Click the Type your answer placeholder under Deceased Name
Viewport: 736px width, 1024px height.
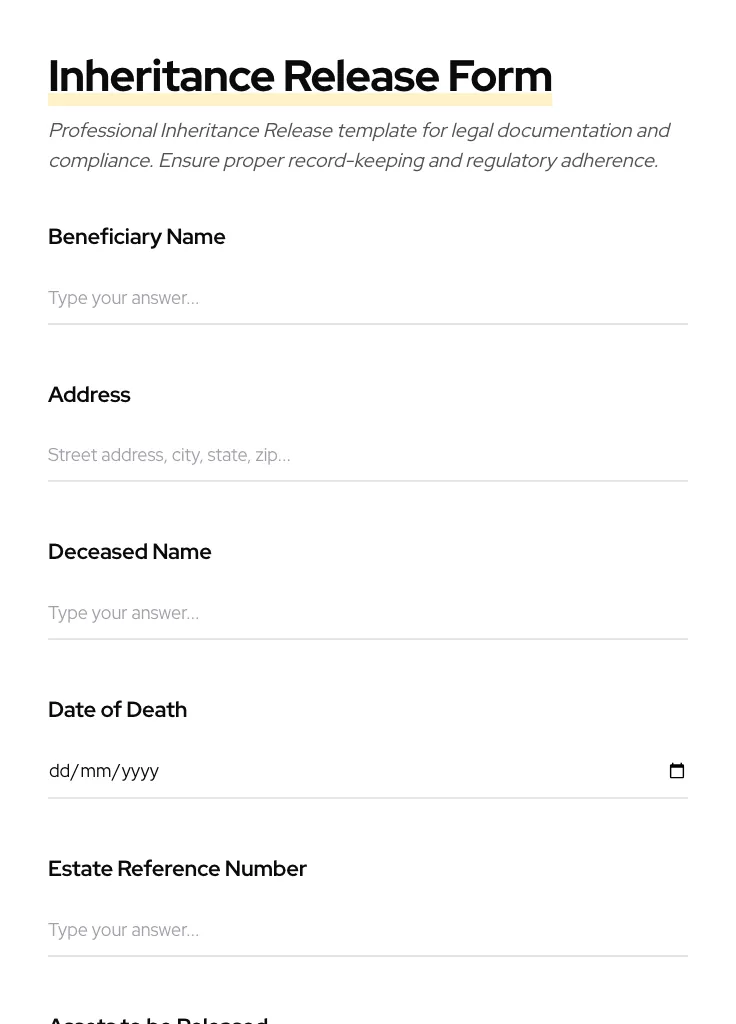click(123, 613)
